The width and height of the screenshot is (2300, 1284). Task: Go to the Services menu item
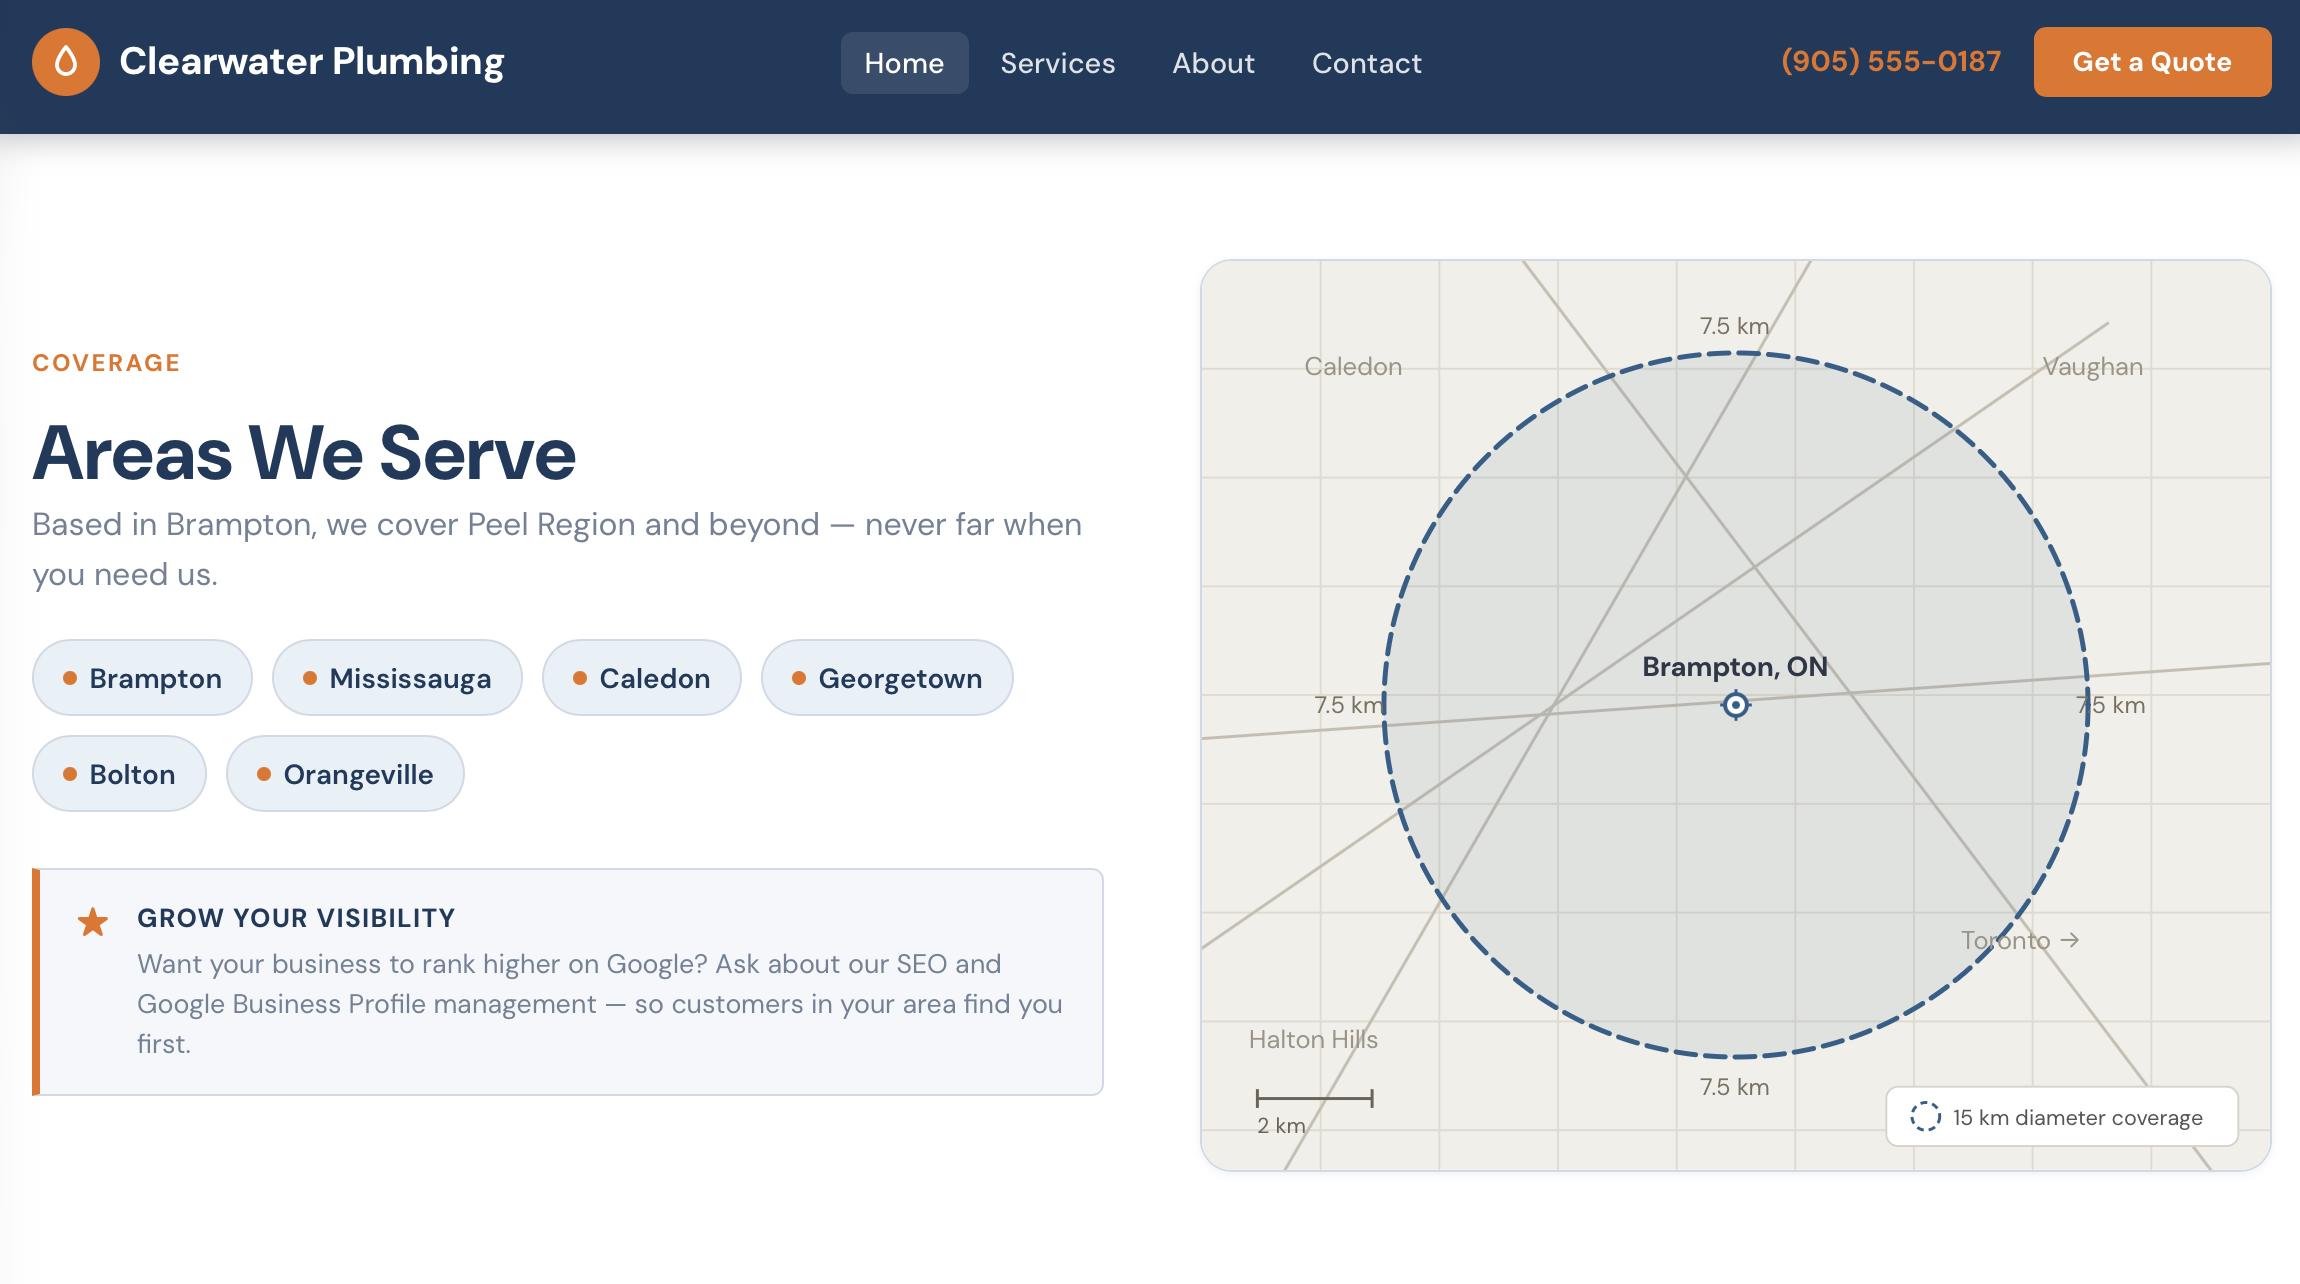click(1057, 63)
